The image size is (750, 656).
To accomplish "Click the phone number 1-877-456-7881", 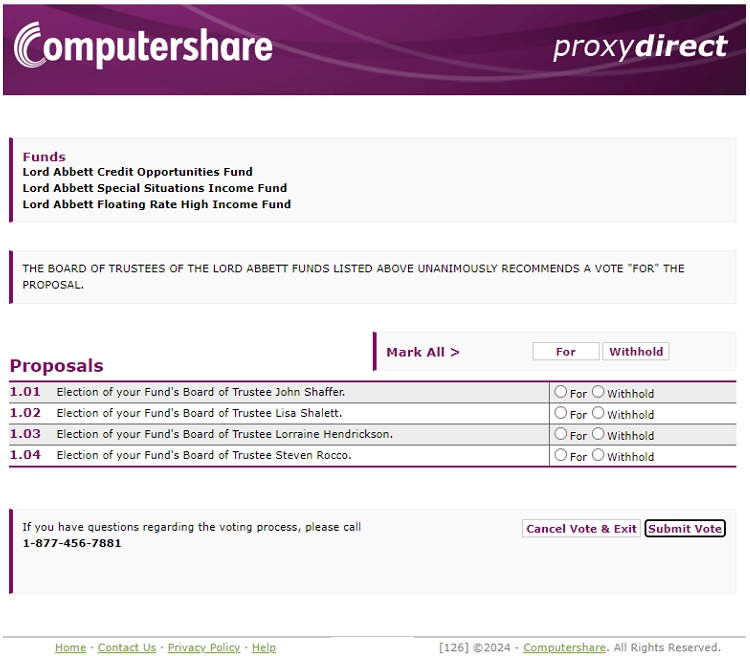I will pyautogui.click(x=72, y=543).
